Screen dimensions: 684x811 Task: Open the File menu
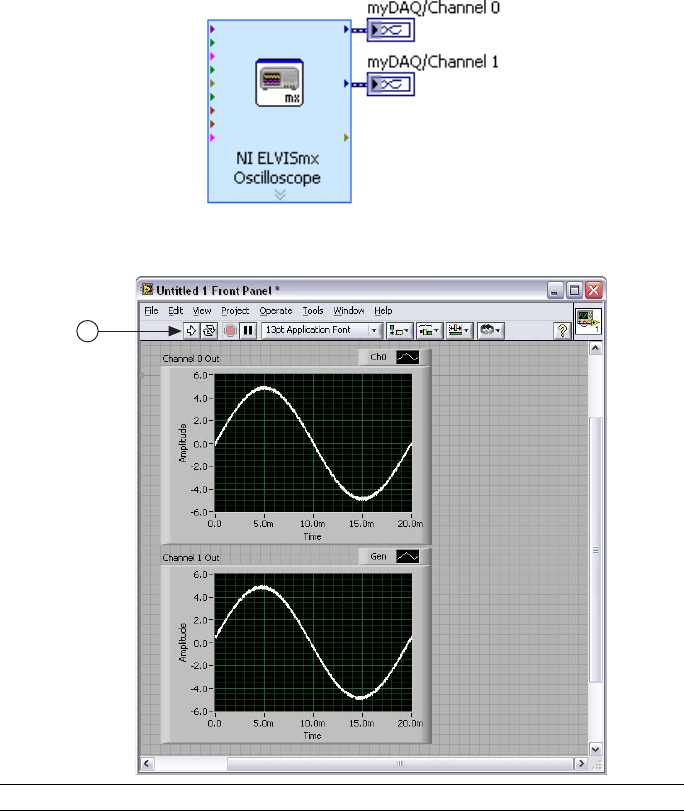tap(151, 311)
